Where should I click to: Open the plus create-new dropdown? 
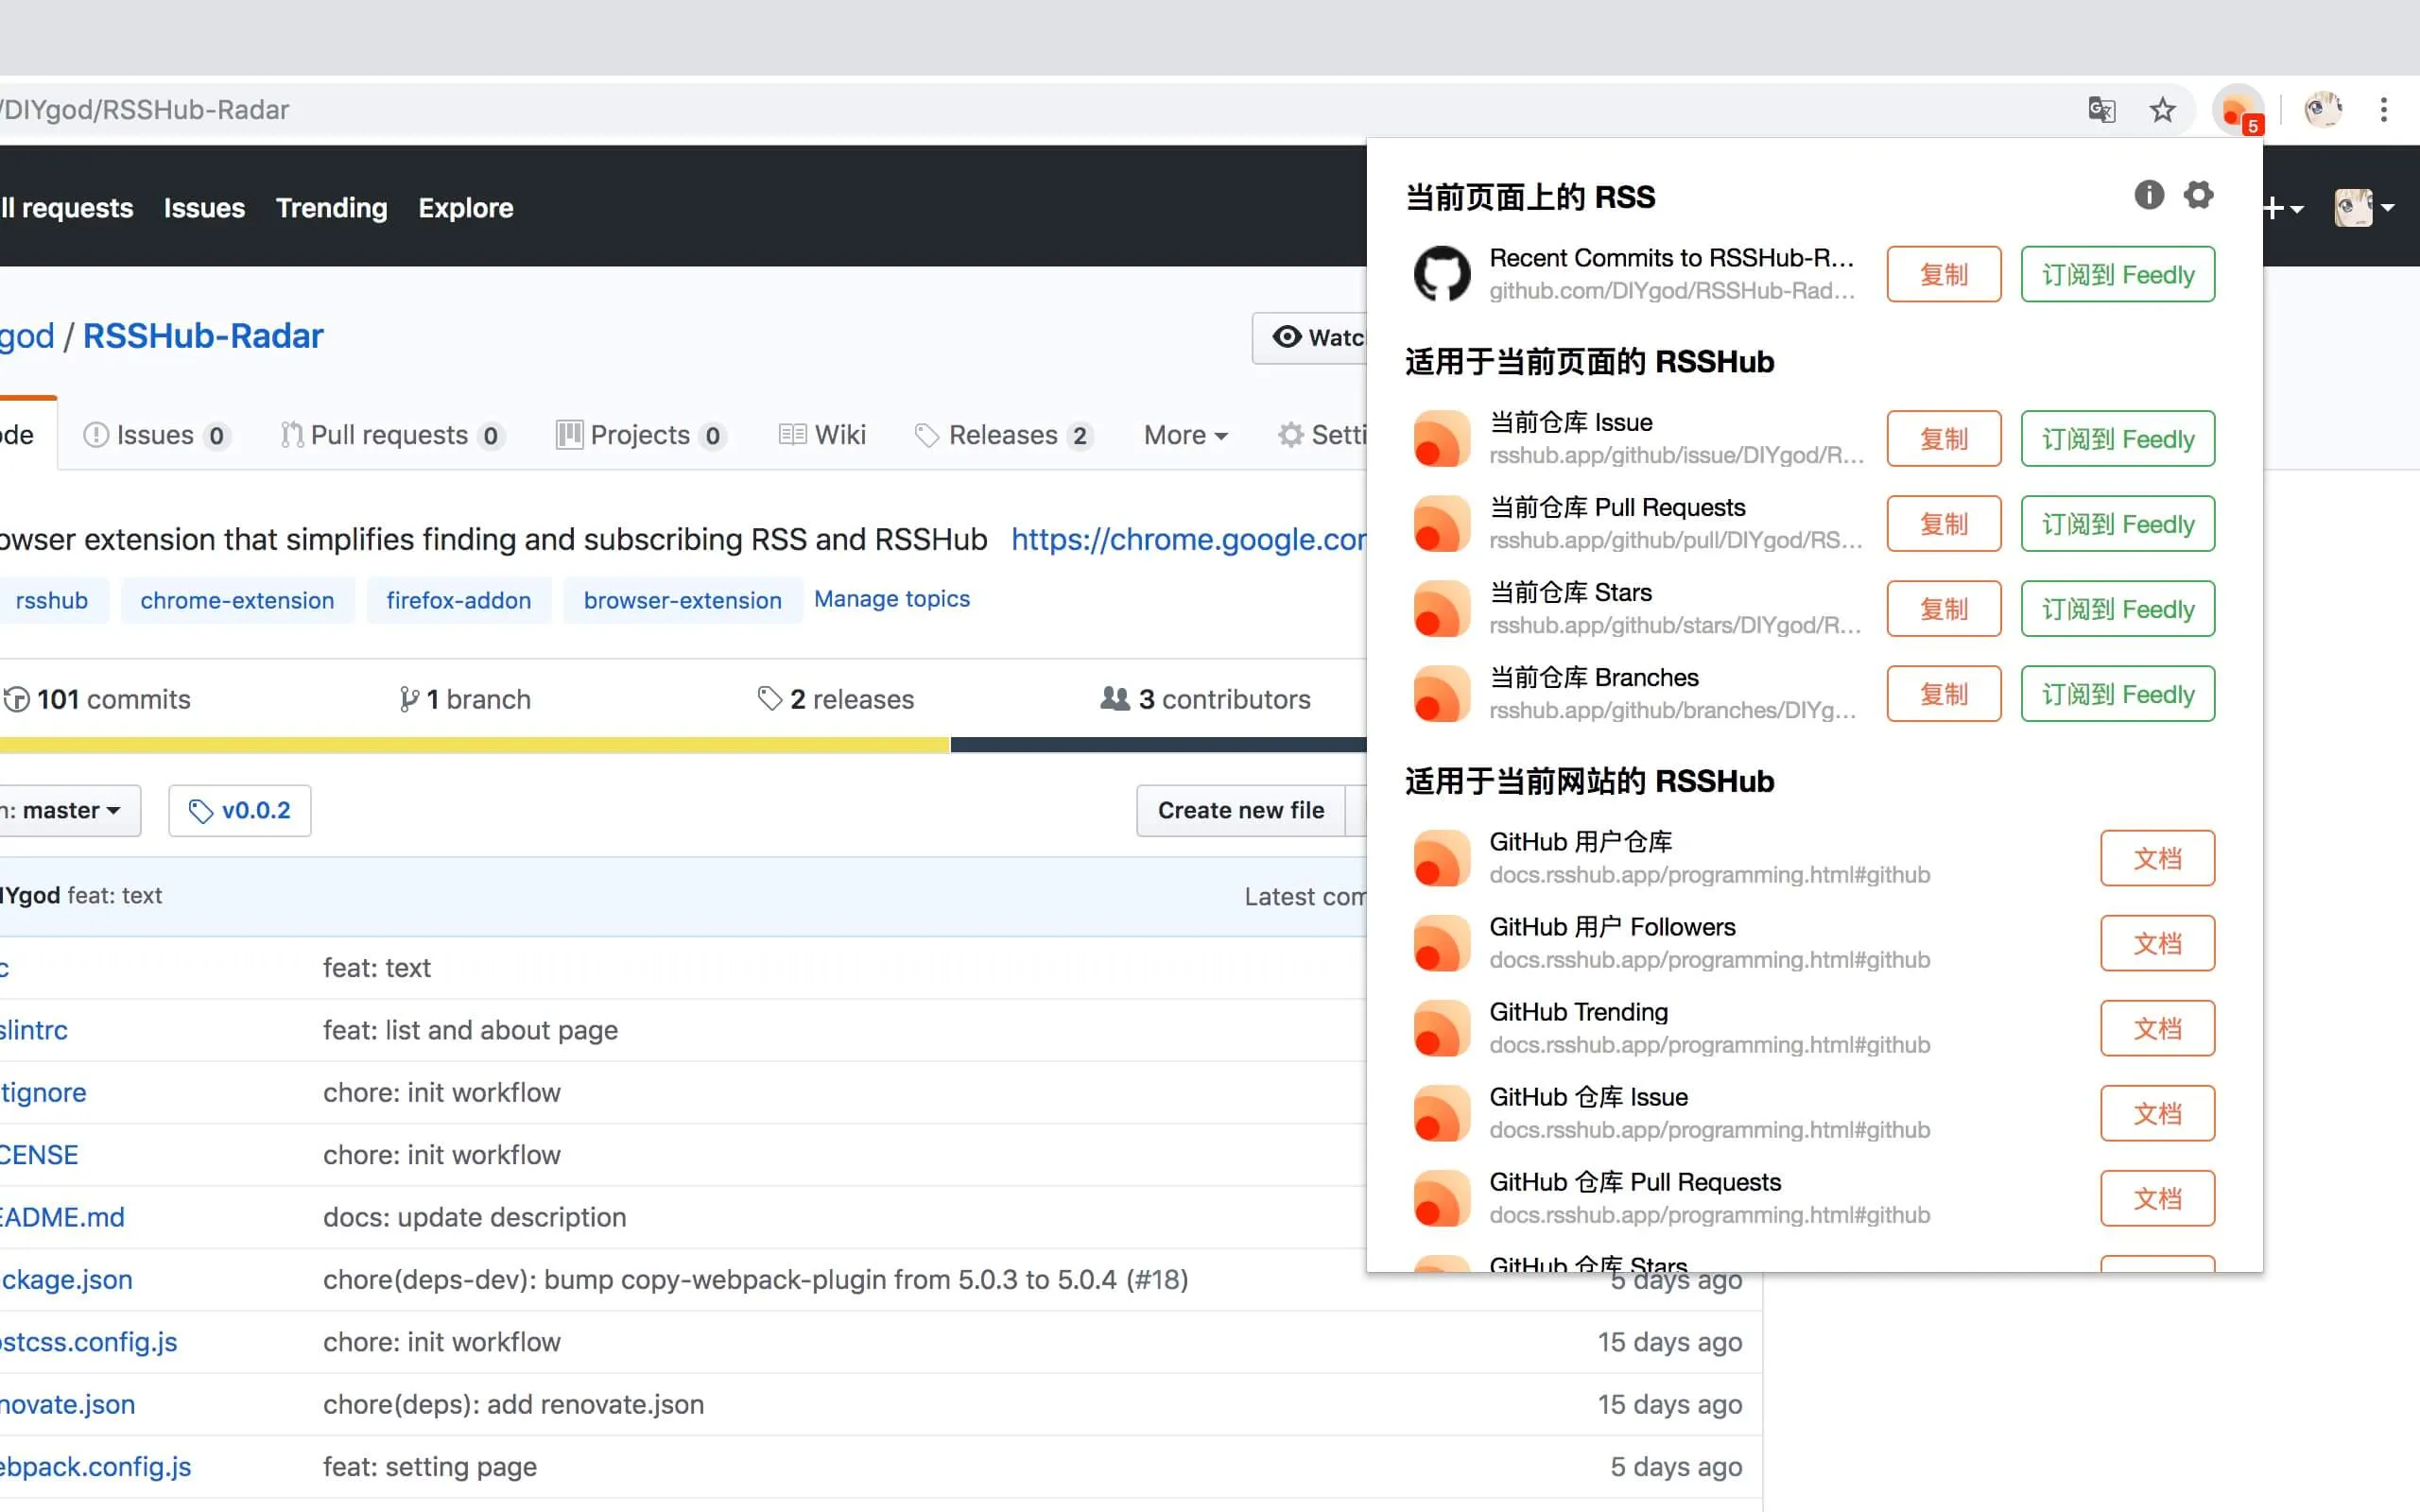(x=2282, y=208)
